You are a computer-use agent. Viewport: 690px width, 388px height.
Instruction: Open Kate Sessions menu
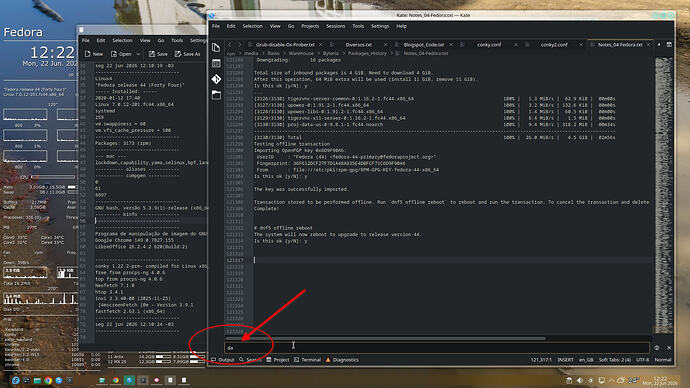click(336, 26)
